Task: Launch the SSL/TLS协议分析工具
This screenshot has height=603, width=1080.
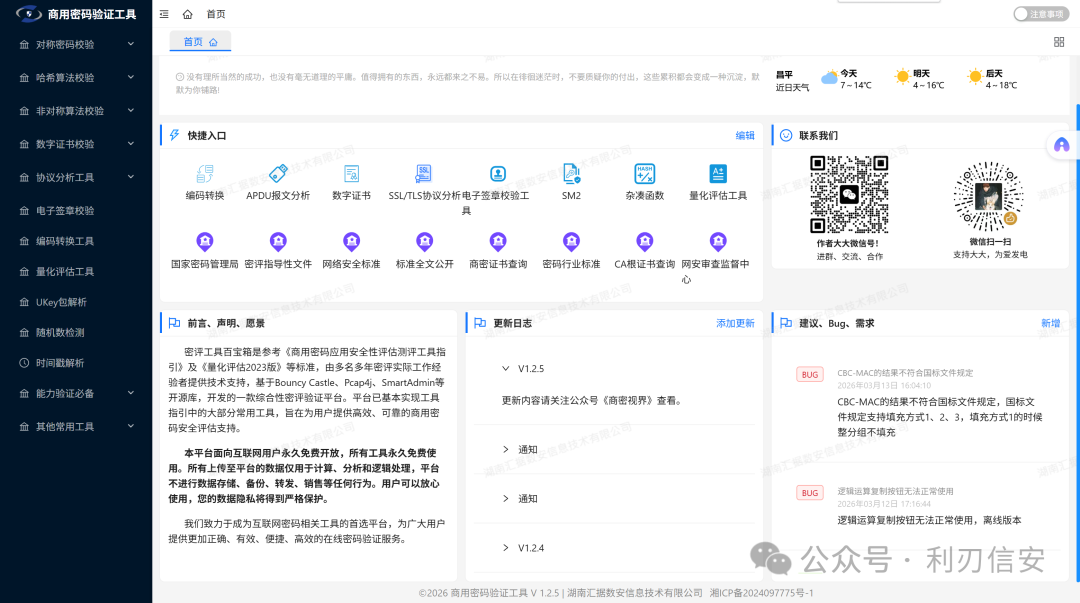Action: point(424,180)
